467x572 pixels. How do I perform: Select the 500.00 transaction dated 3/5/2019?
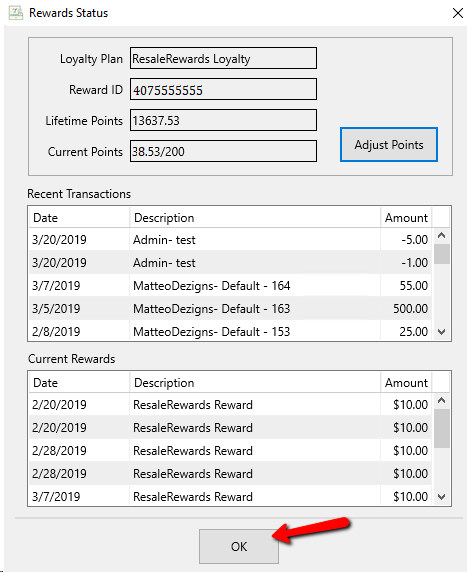click(x=230, y=309)
